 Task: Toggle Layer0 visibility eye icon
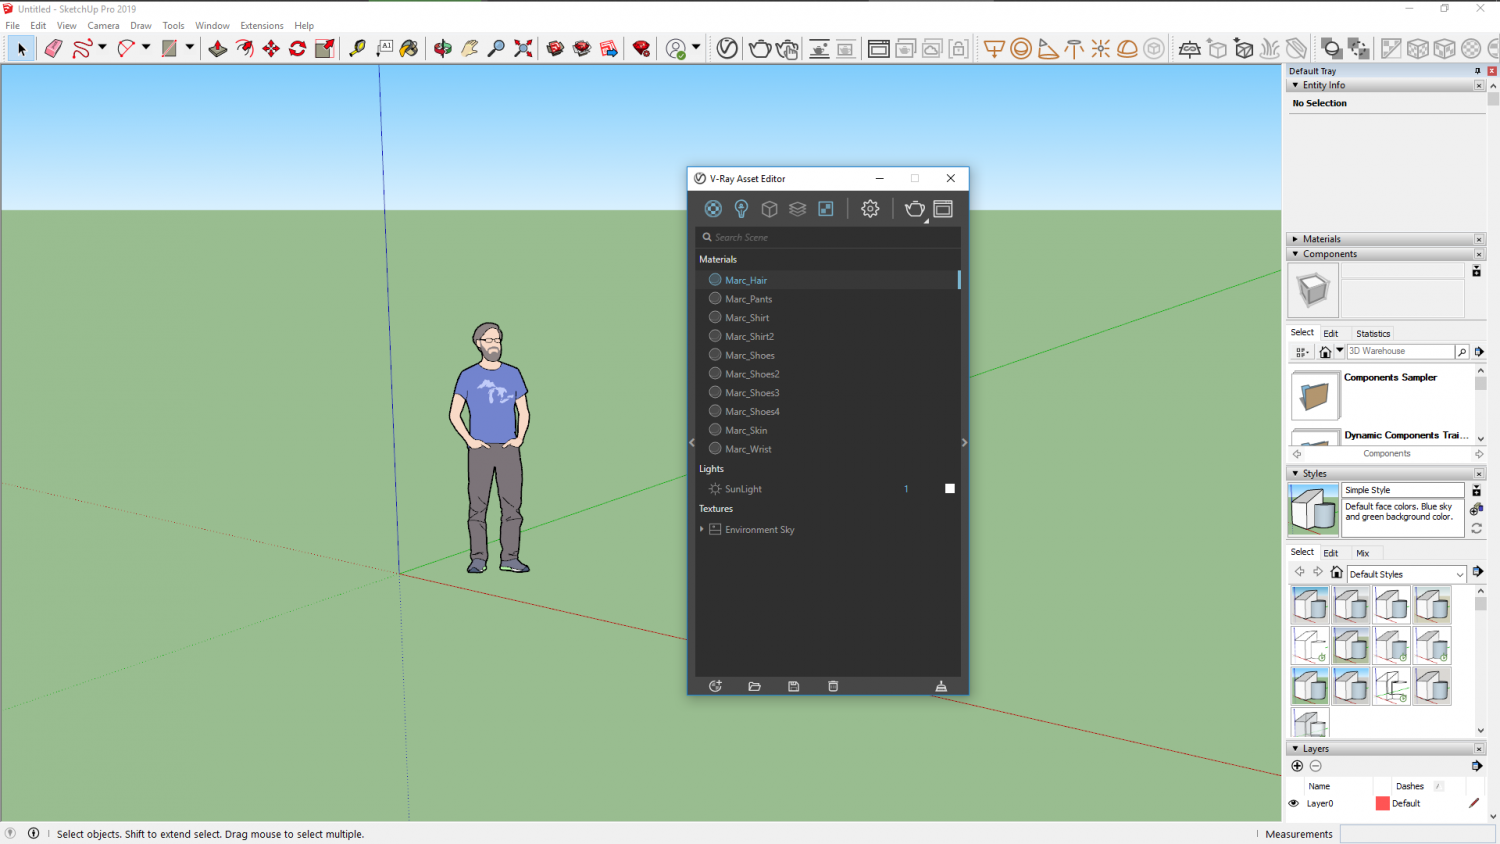(1294, 803)
